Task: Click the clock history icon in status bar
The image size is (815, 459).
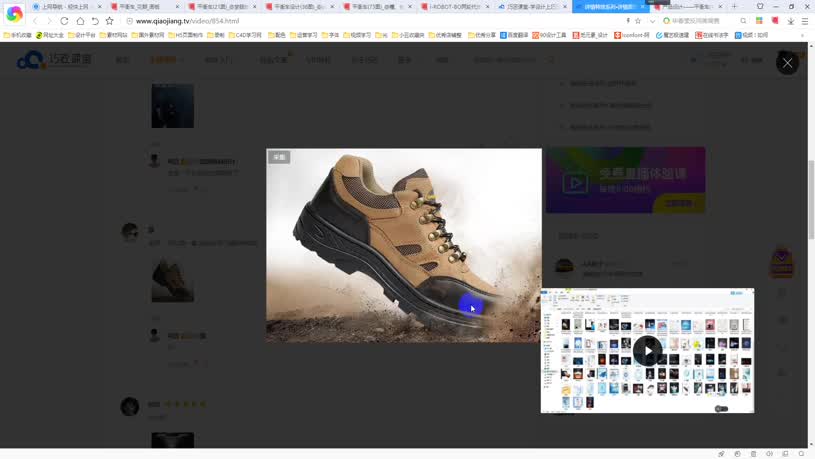Action: tap(737, 454)
